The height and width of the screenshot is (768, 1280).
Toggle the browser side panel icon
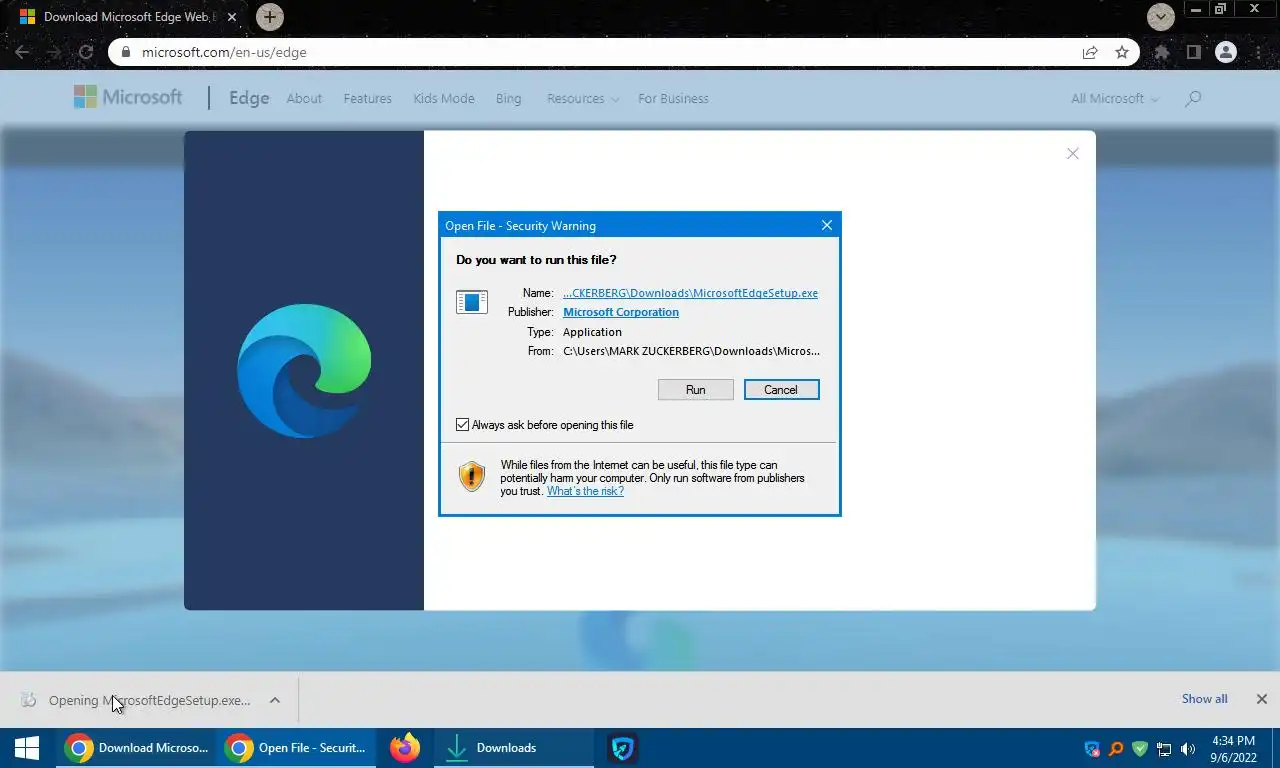pyautogui.click(x=1193, y=52)
